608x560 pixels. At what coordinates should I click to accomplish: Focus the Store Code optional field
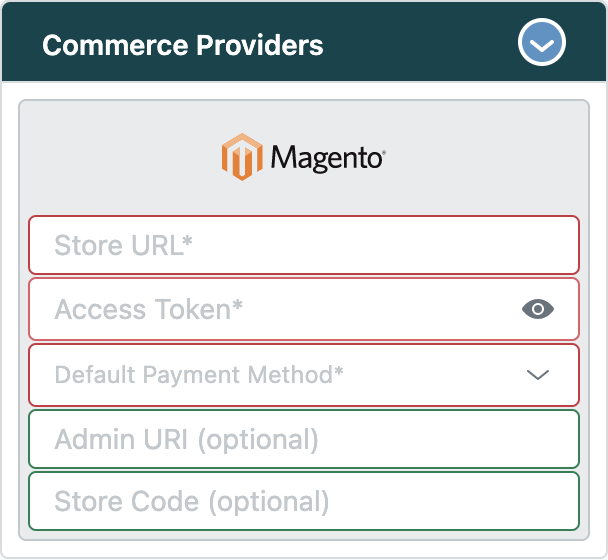click(304, 501)
